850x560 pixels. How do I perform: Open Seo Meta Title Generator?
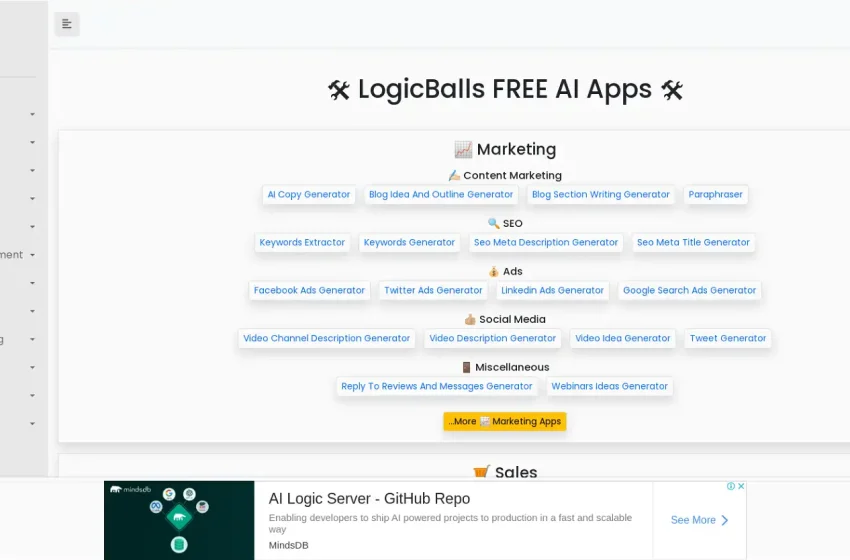693,242
